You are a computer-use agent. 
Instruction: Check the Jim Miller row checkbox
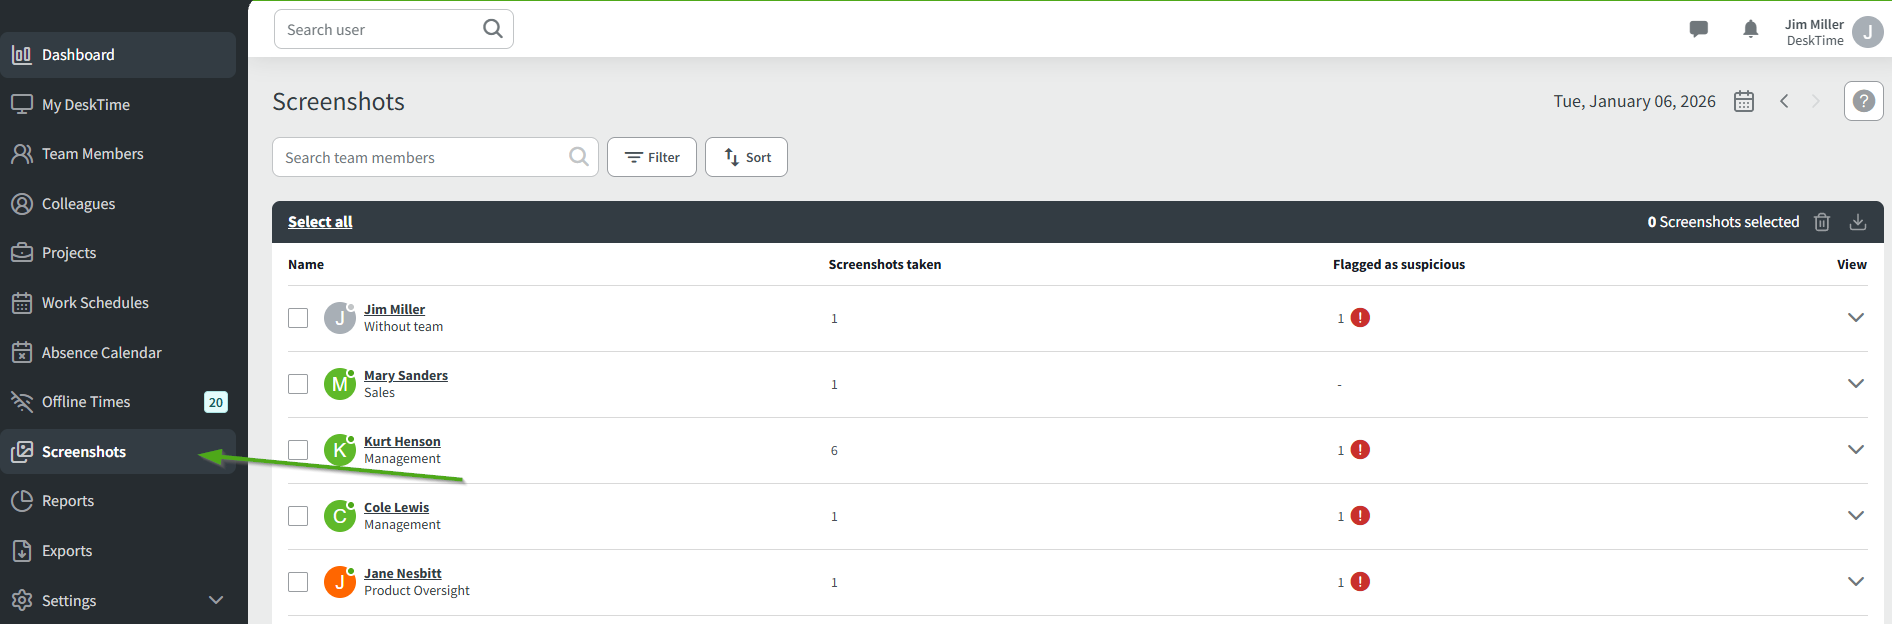click(298, 318)
